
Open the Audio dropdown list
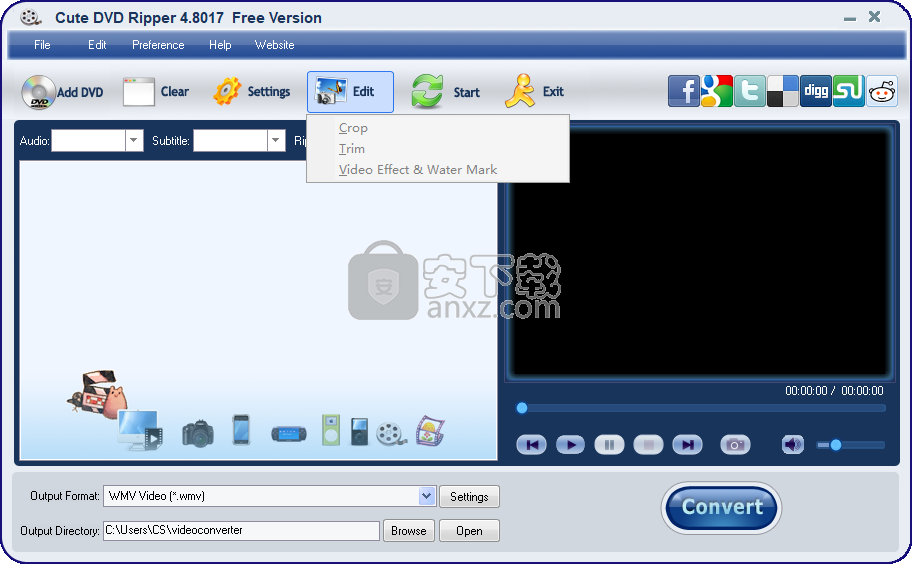point(134,140)
